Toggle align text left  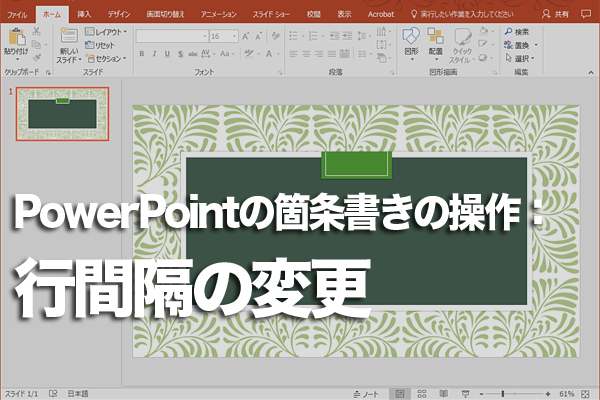(293, 54)
